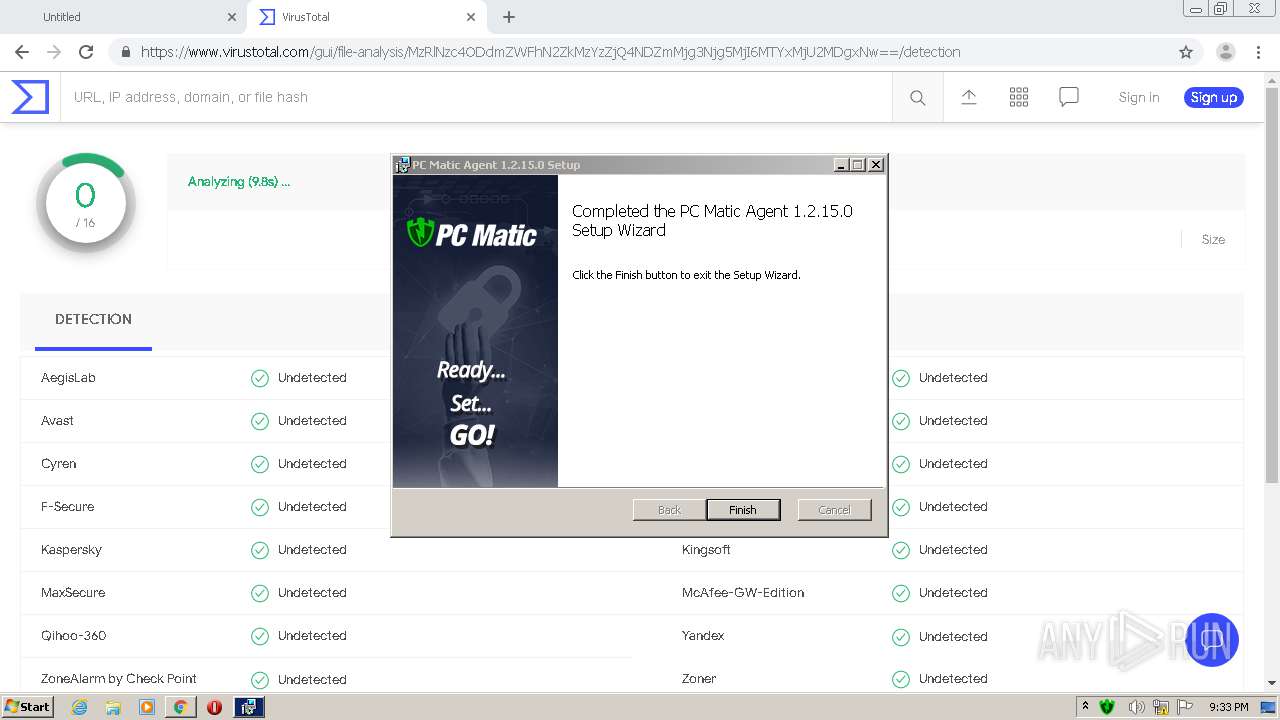Open the apps grid icon
1280x720 pixels.
[1019, 97]
